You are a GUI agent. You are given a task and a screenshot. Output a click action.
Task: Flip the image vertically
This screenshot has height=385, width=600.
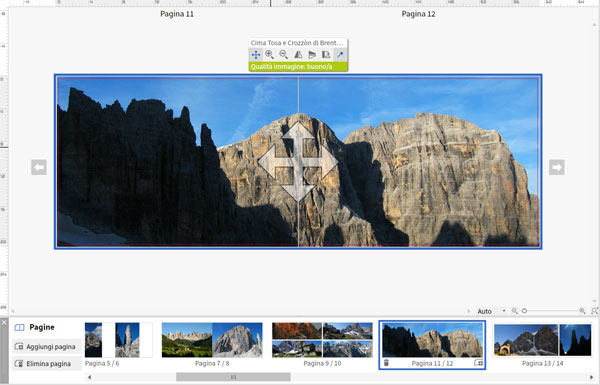tap(312, 55)
